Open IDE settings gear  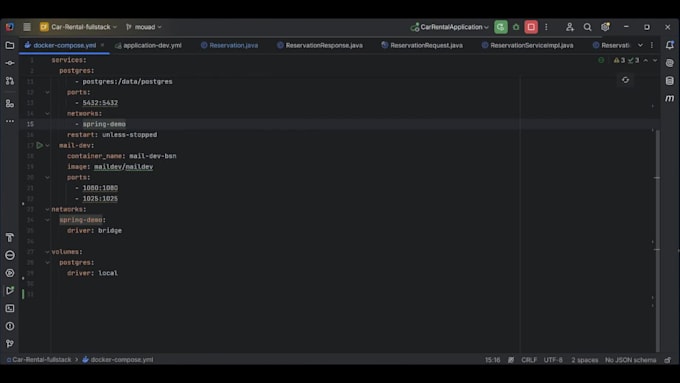[x=605, y=27]
